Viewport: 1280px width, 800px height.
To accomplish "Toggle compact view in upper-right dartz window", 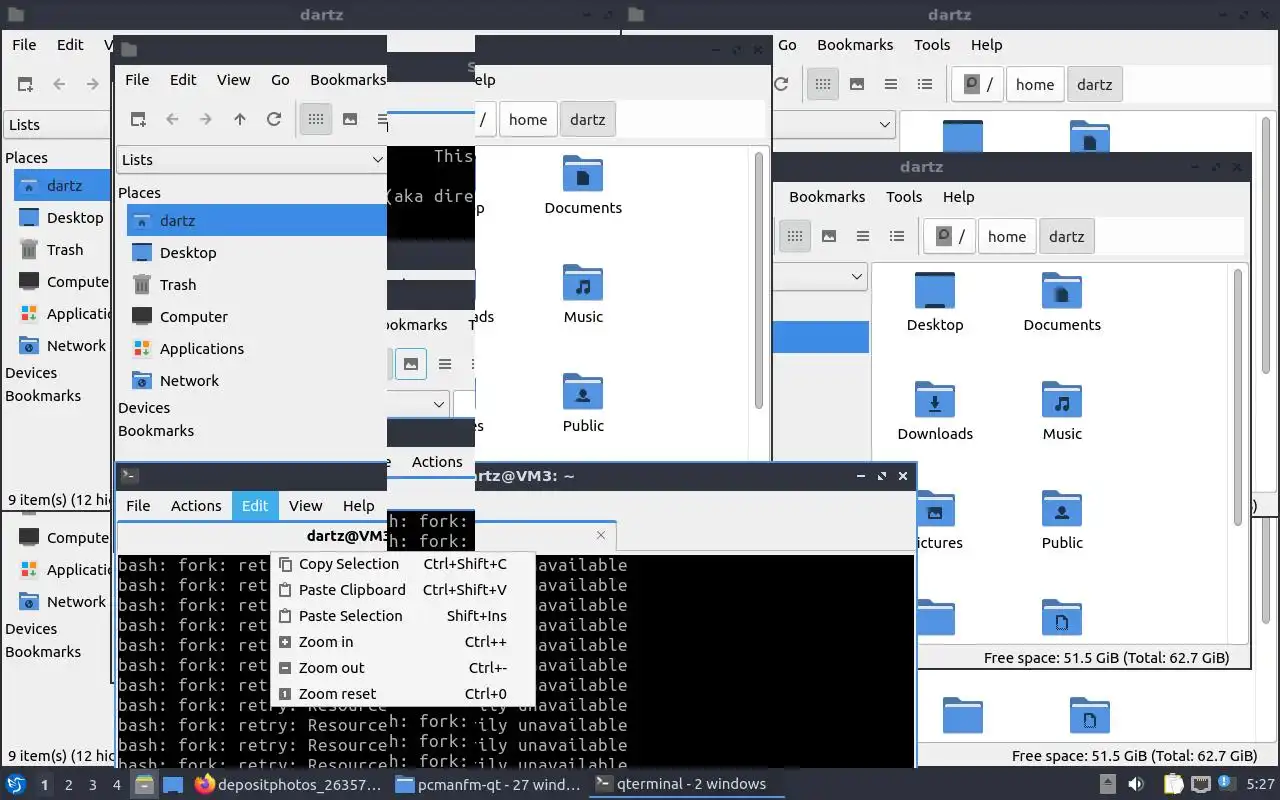I will tap(891, 84).
